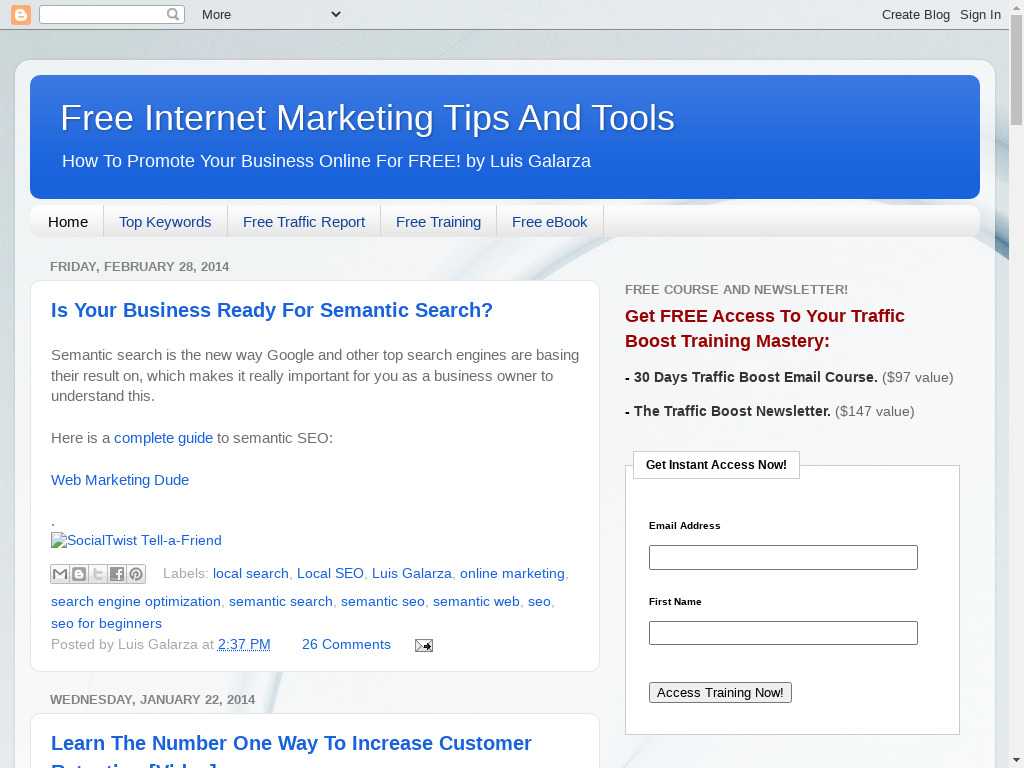This screenshot has height=768, width=1024.
Task: Go to the Home tab
Action: [x=68, y=222]
